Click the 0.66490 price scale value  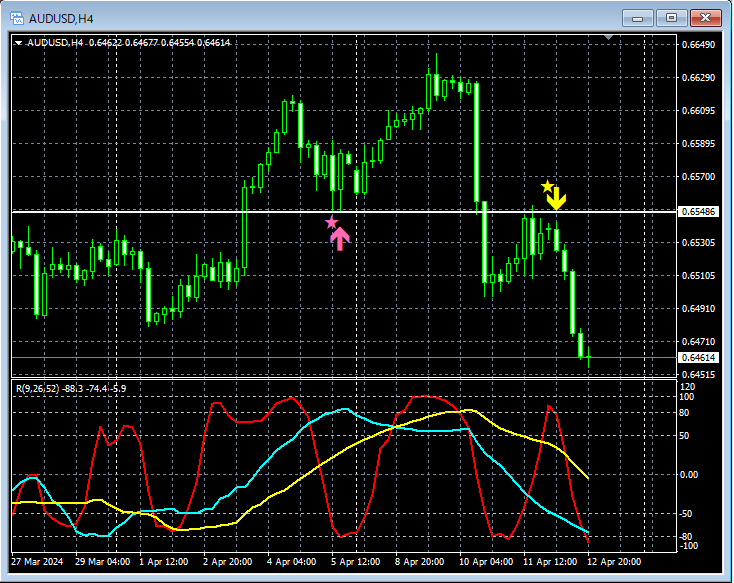698,44
